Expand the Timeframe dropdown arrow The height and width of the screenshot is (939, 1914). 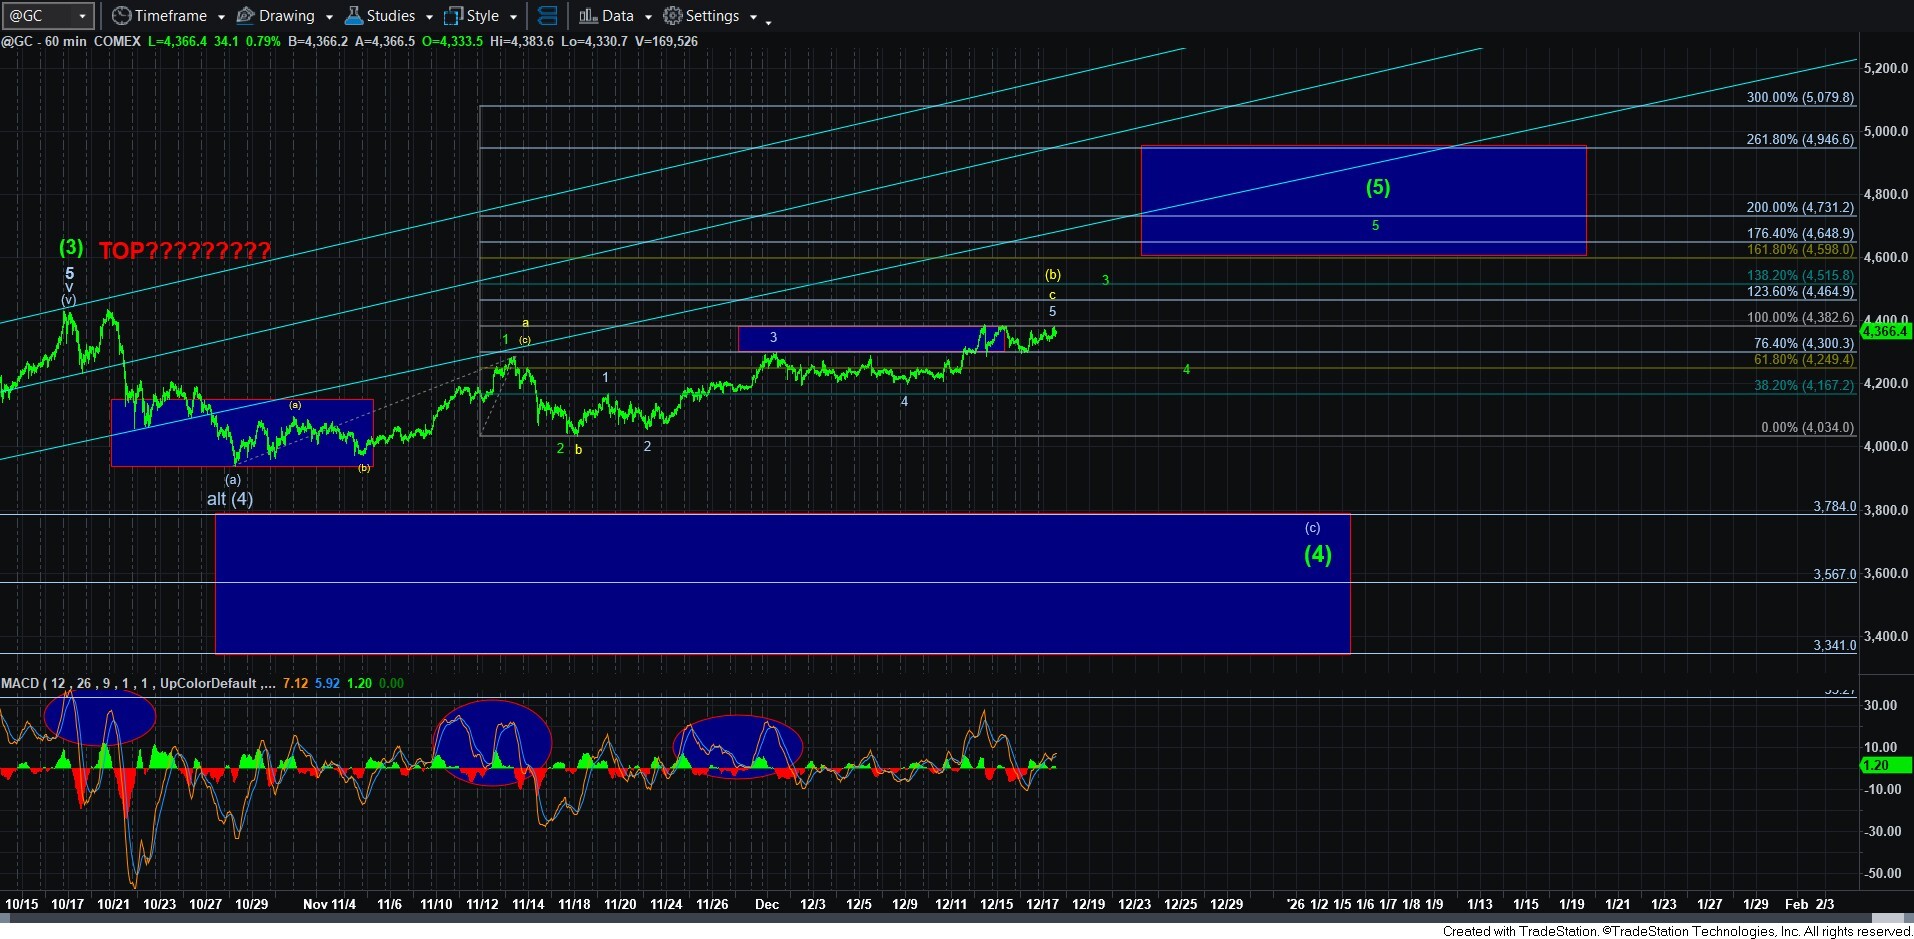coord(222,17)
